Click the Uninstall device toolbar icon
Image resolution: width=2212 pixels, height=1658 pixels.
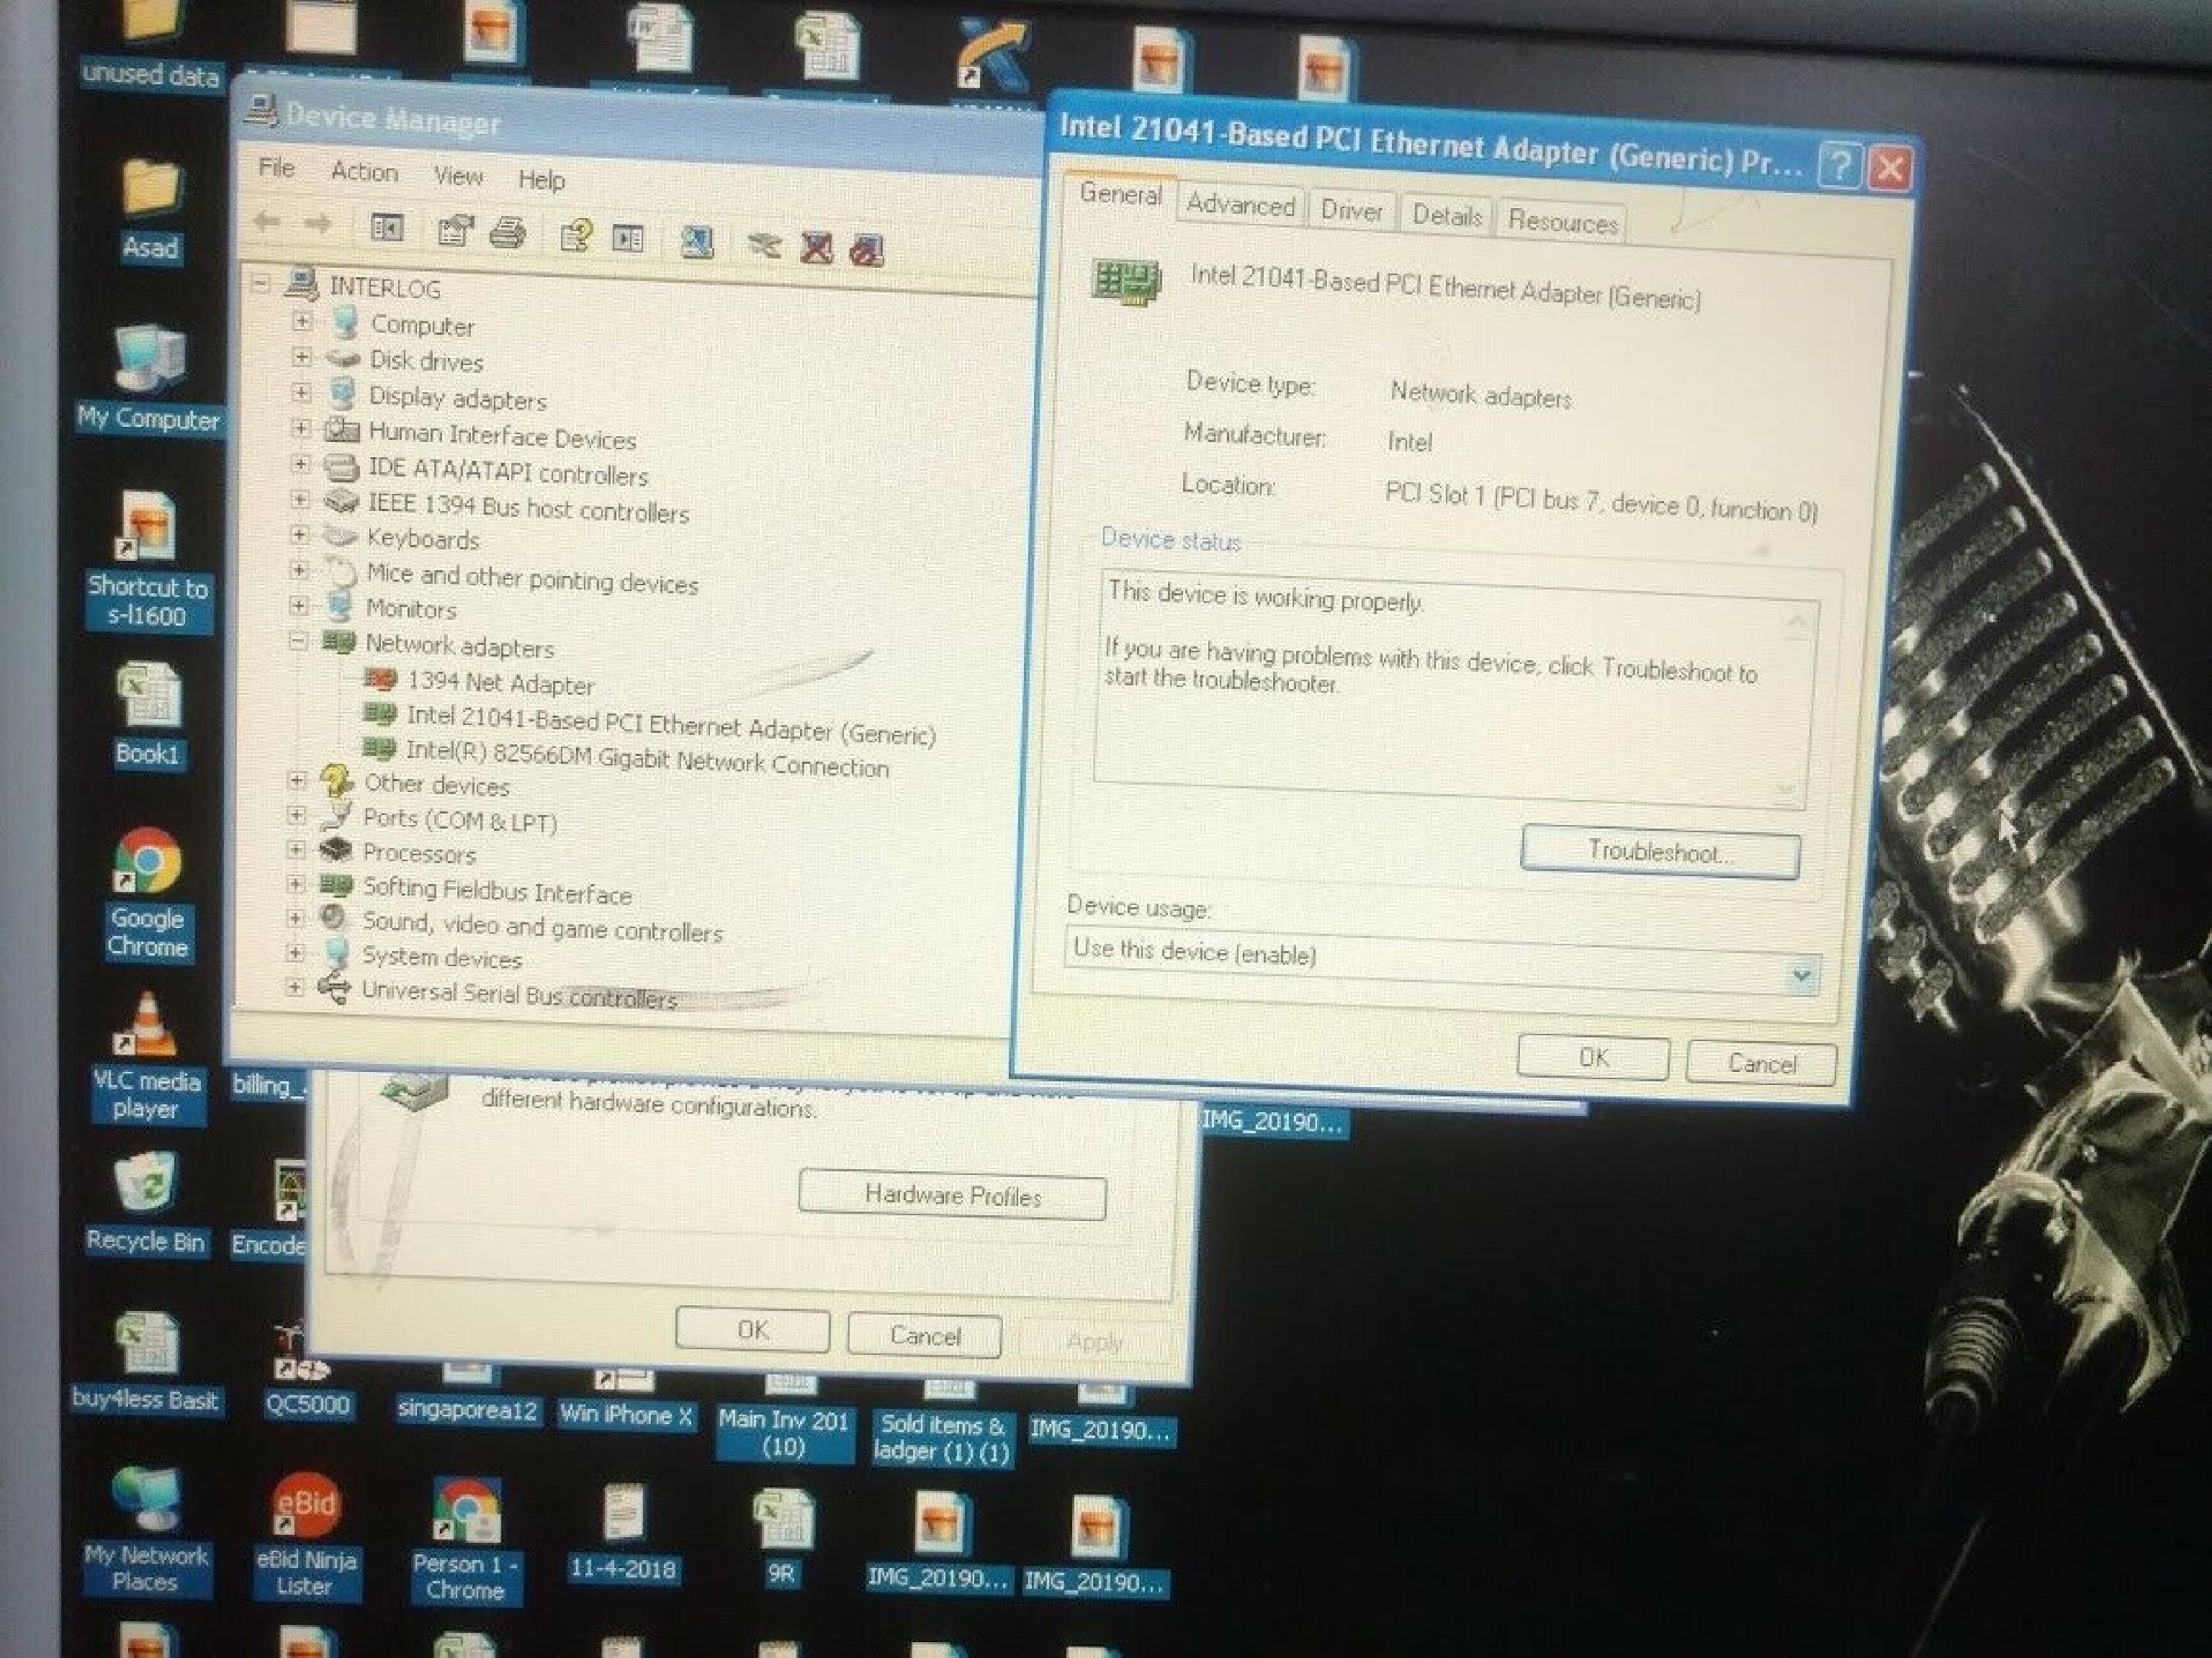[x=817, y=246]
